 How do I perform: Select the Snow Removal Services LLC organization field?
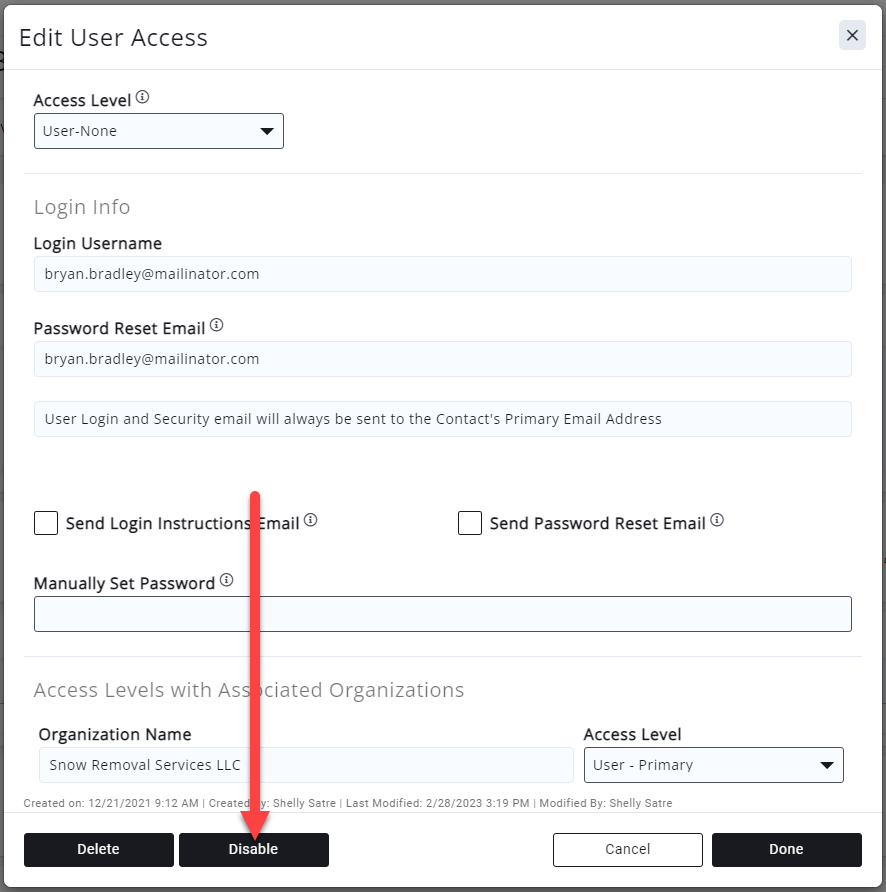[x=306, y=765]
